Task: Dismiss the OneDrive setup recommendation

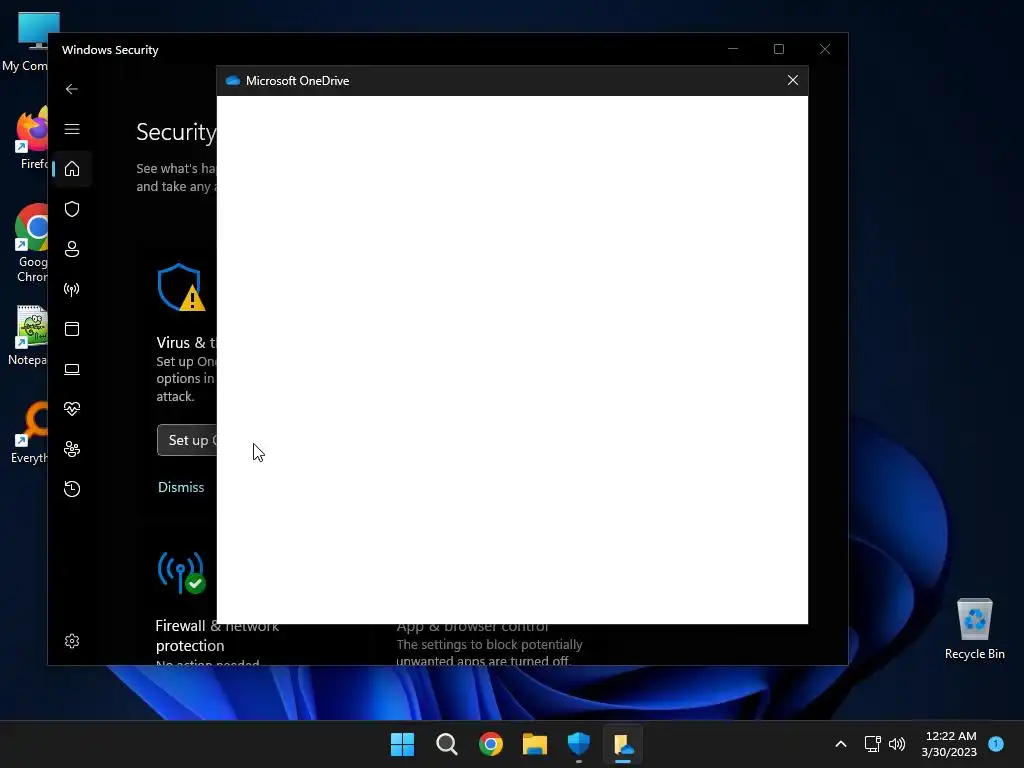Action: [x=181, y=487]
